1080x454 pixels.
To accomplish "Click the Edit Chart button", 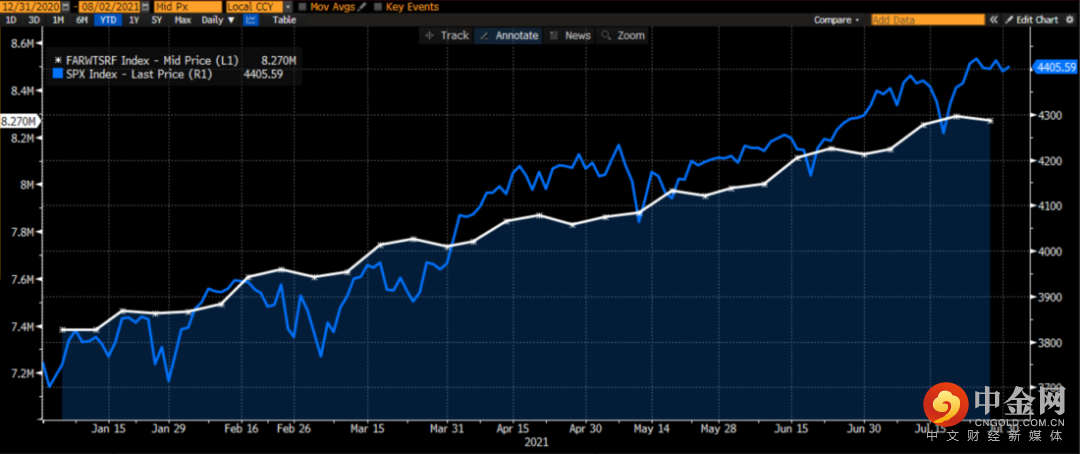I will coord(1031,20).
